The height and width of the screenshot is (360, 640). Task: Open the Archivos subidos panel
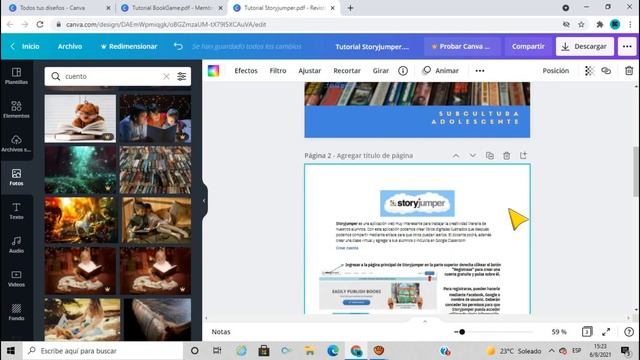point(16,143)
